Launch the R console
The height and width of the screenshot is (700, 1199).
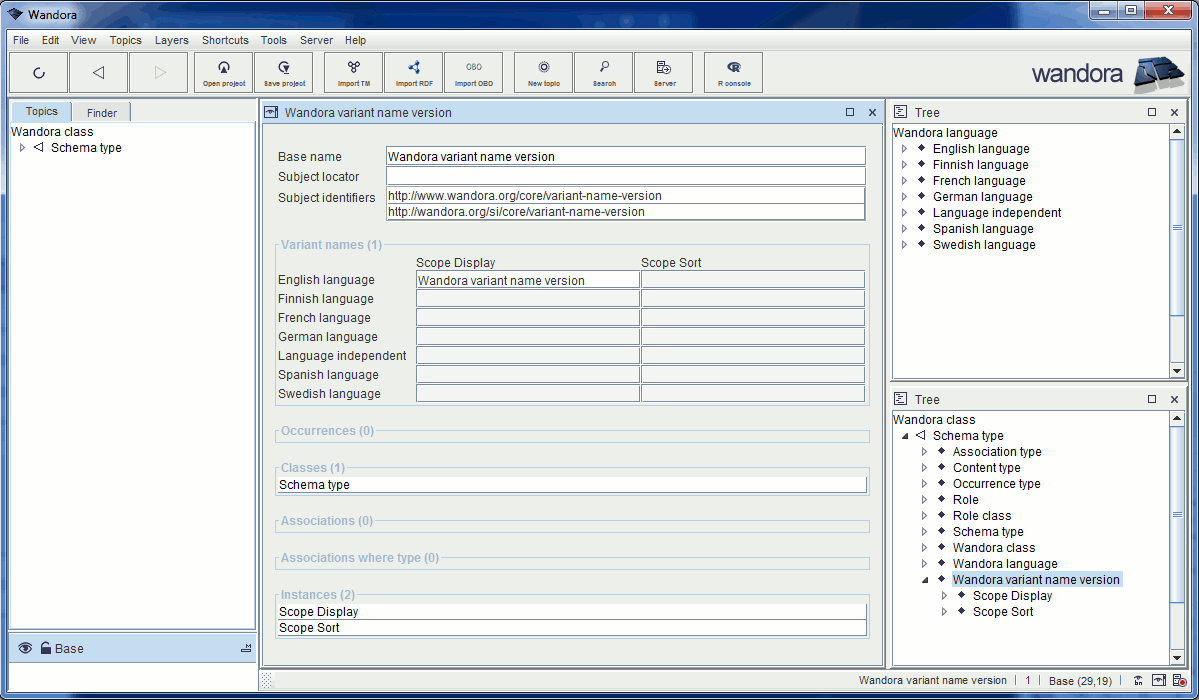[x=733, y=72]
